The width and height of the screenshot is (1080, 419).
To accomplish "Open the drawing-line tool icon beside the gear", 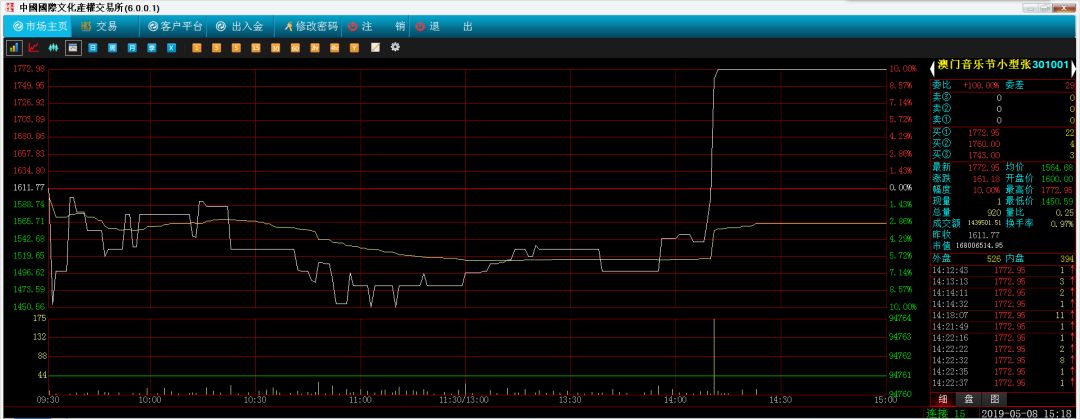I will click(x=375, y=48).
